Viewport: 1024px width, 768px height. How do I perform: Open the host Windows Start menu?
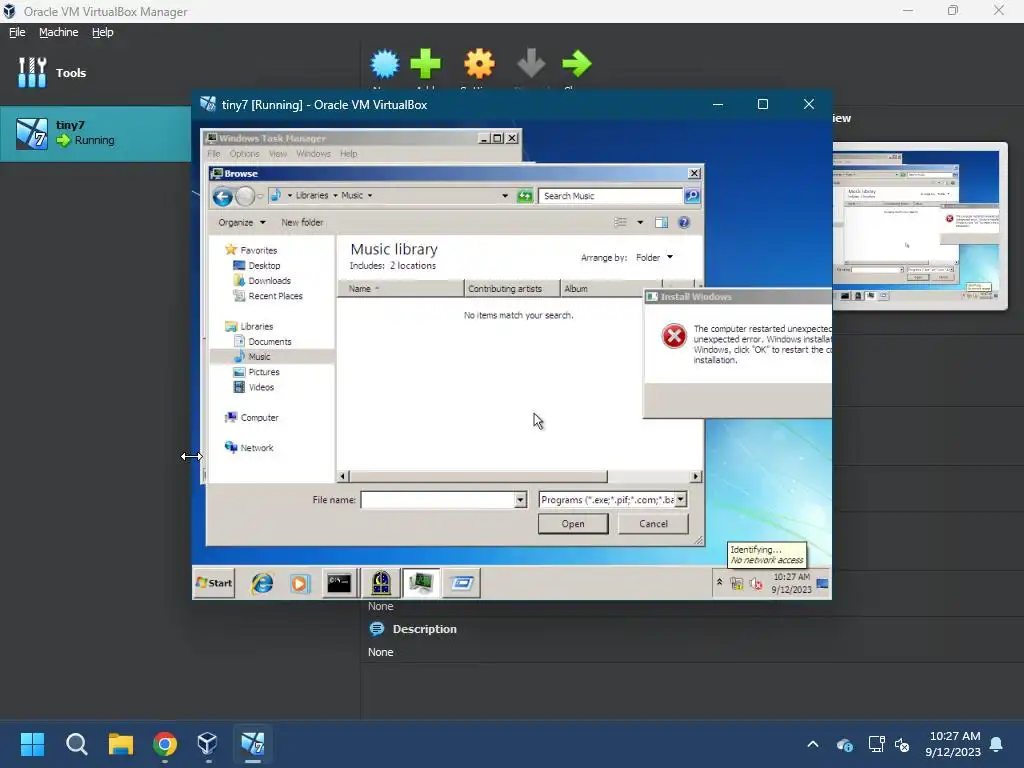pos(32,744)
